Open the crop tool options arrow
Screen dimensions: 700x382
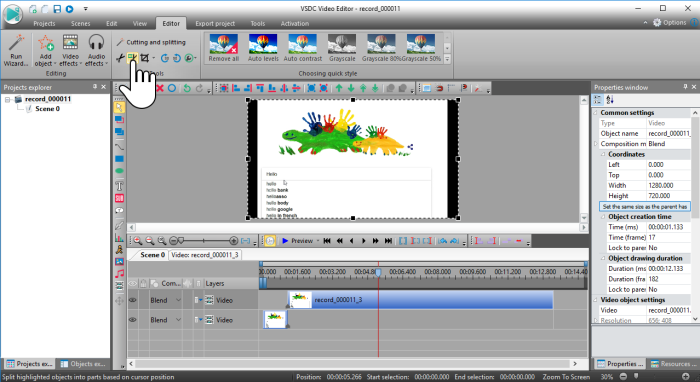click(x=154, y=58)
